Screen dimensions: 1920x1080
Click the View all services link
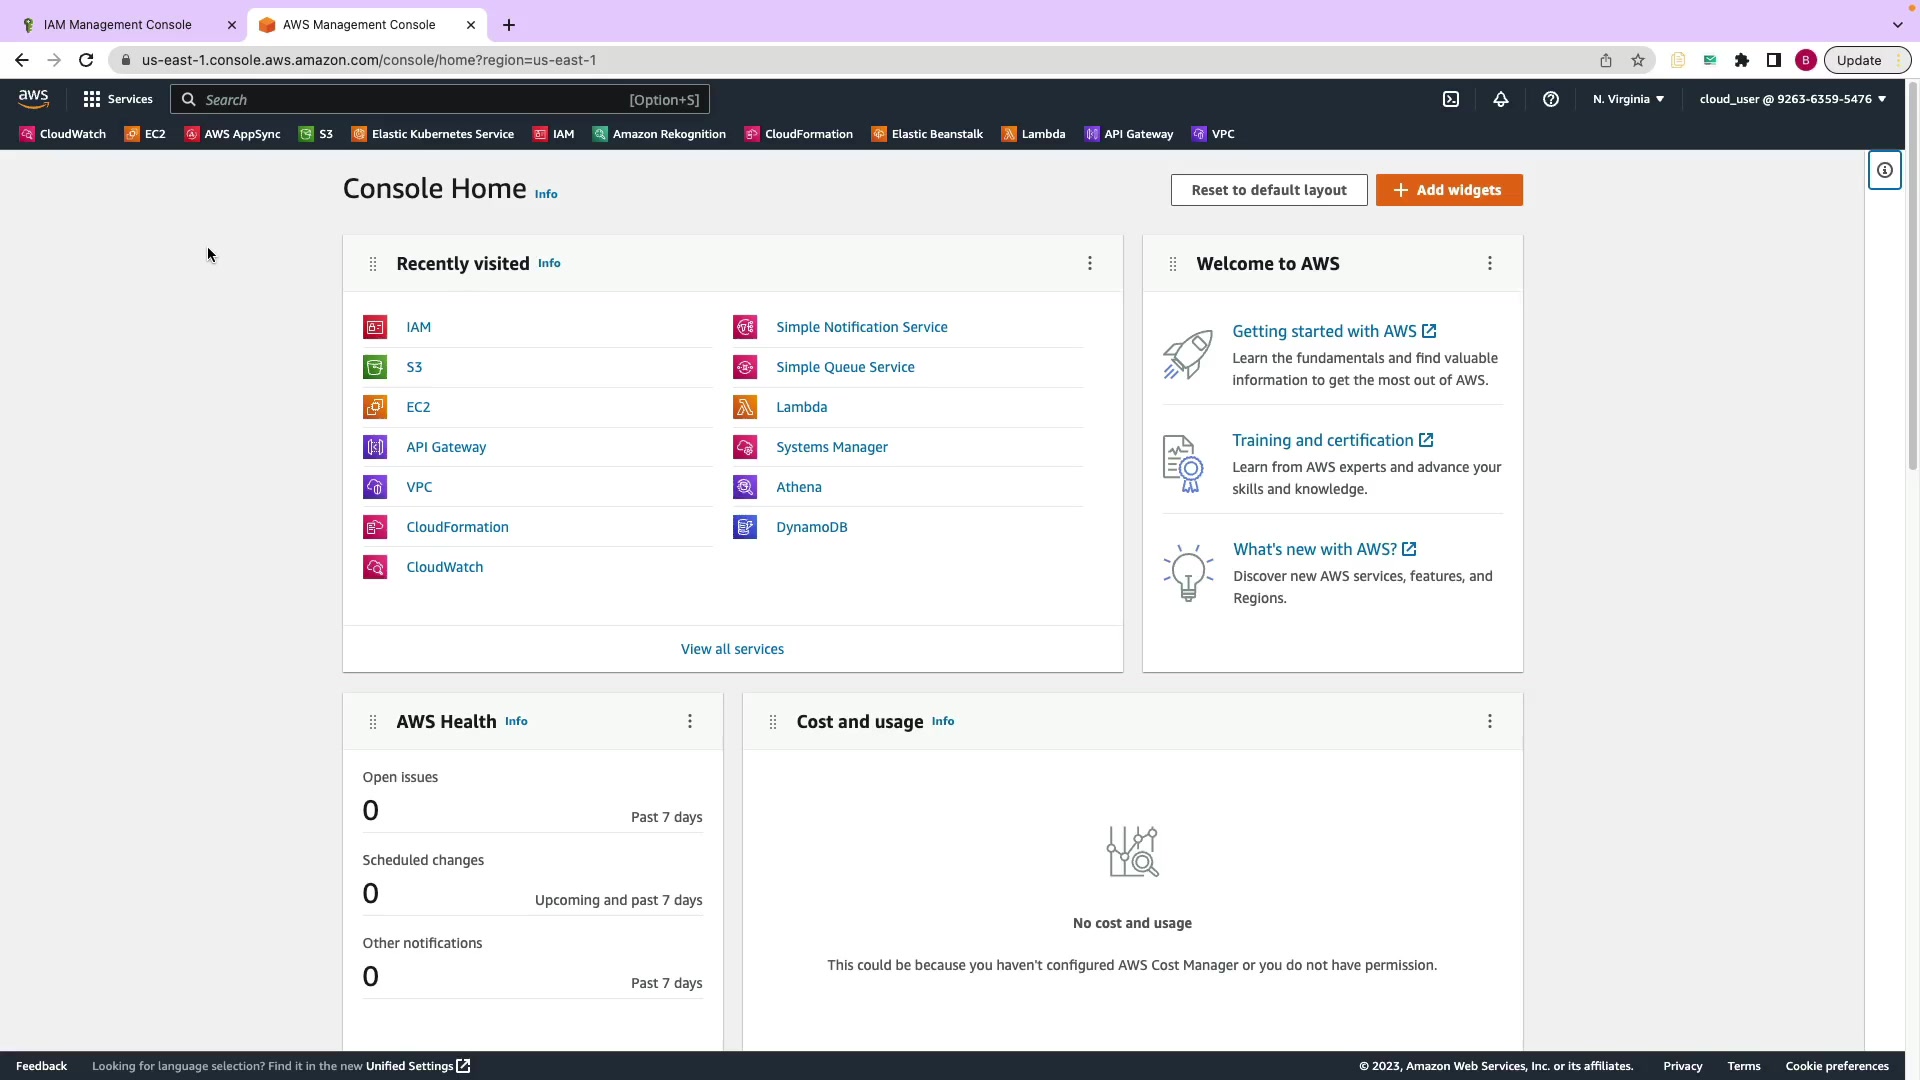732,649
